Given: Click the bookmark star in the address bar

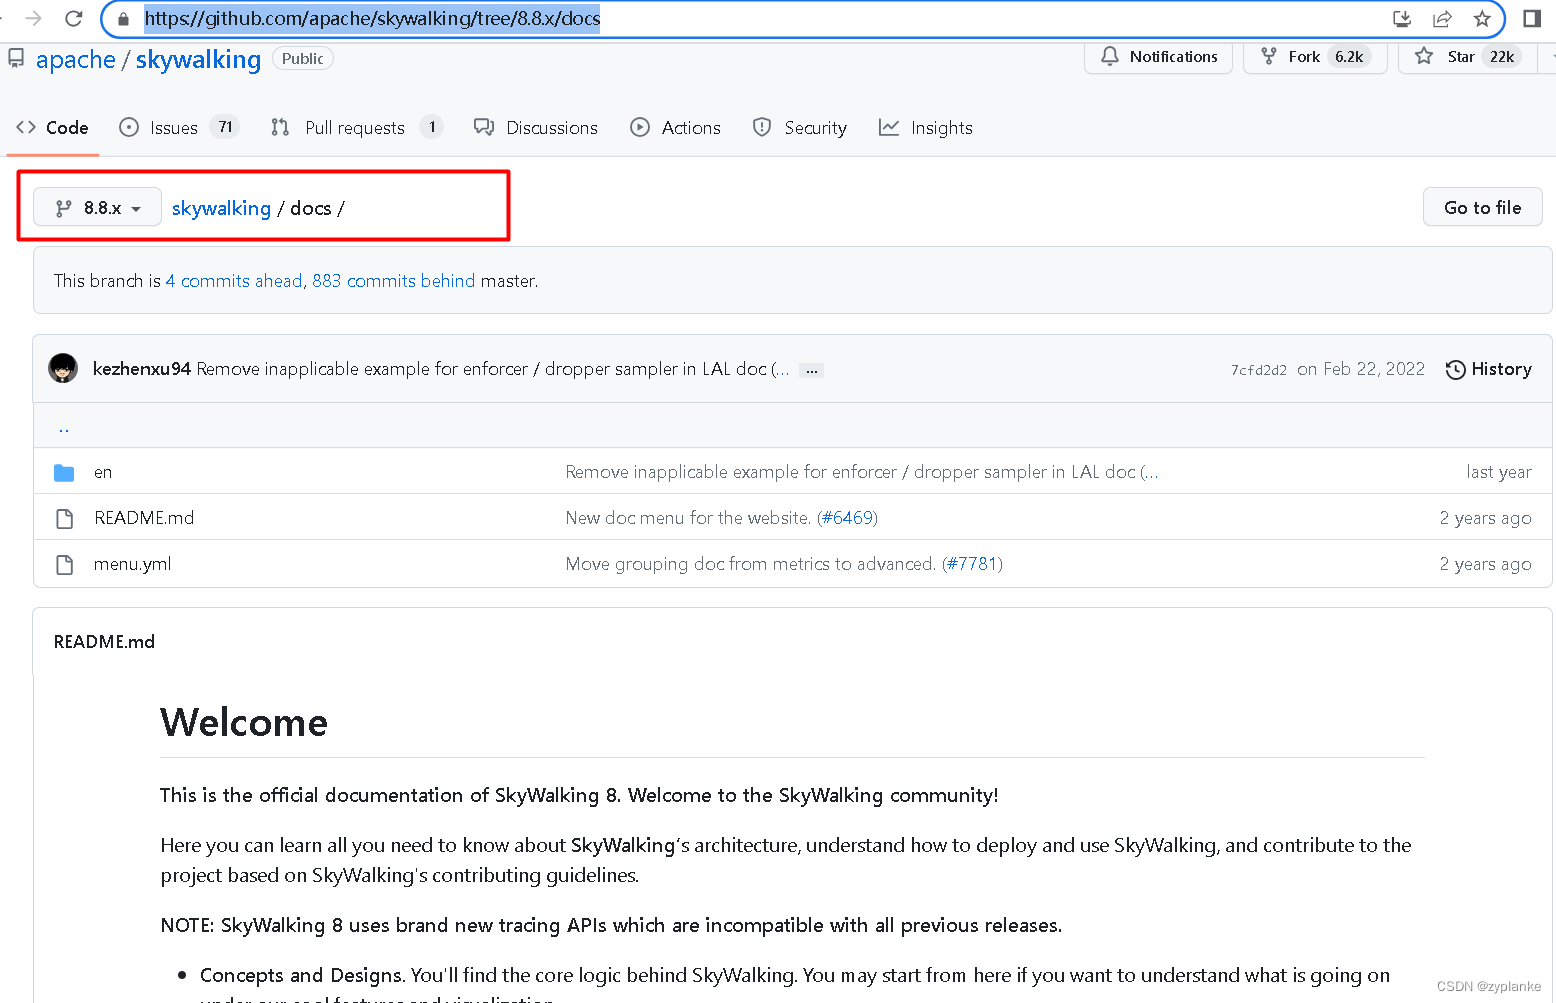Looking at the screenshot, I should coord(1481,18).
